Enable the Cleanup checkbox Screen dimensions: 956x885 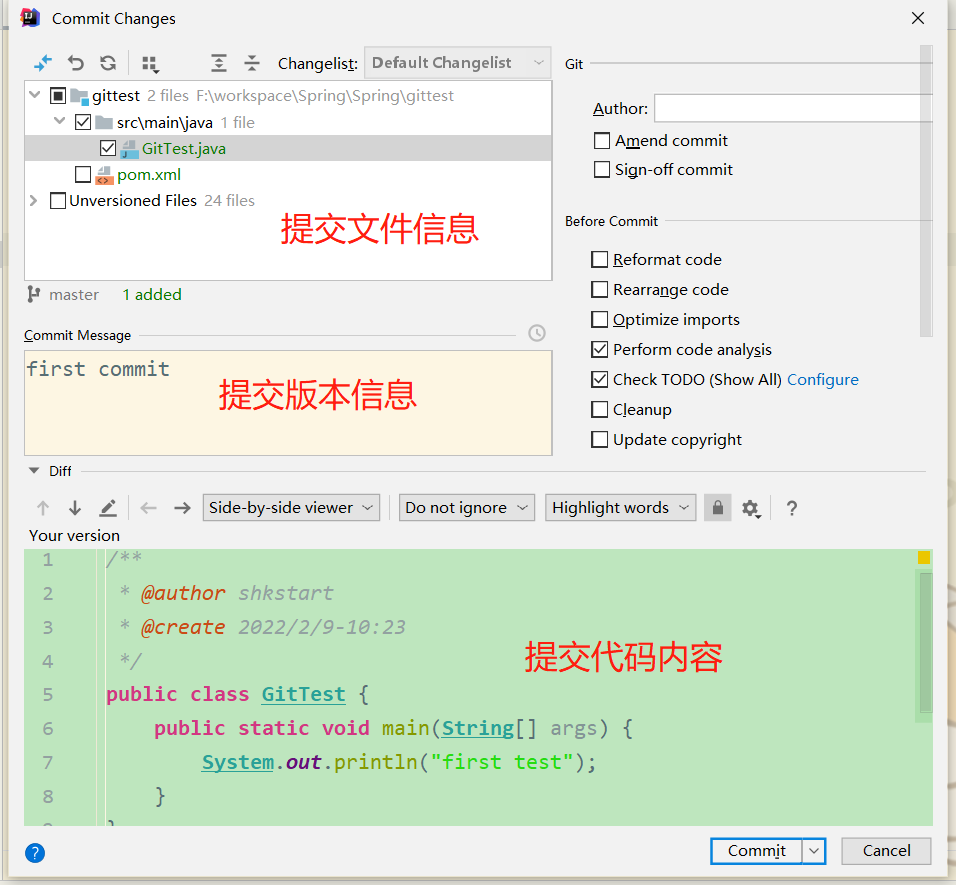click(600, 409)
